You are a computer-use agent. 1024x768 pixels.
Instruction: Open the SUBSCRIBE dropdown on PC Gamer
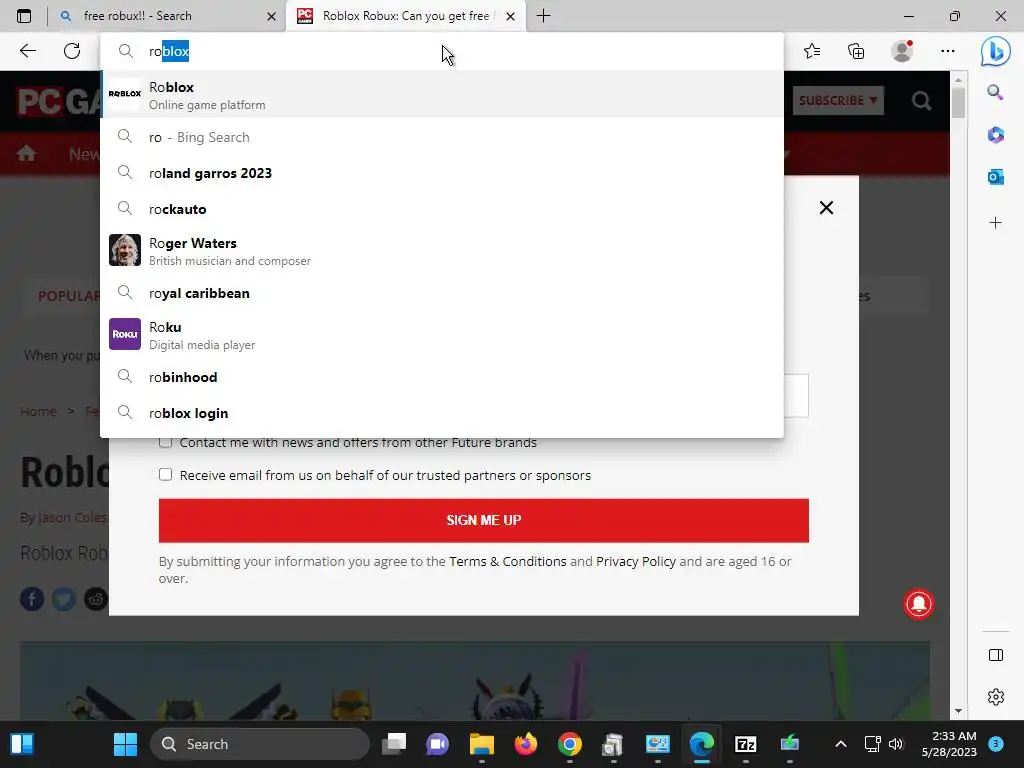838,101
